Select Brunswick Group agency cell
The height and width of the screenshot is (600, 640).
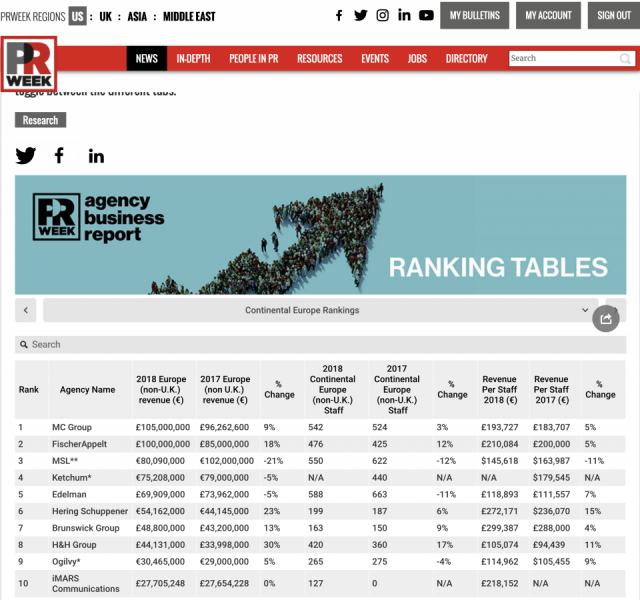point(86,528)
